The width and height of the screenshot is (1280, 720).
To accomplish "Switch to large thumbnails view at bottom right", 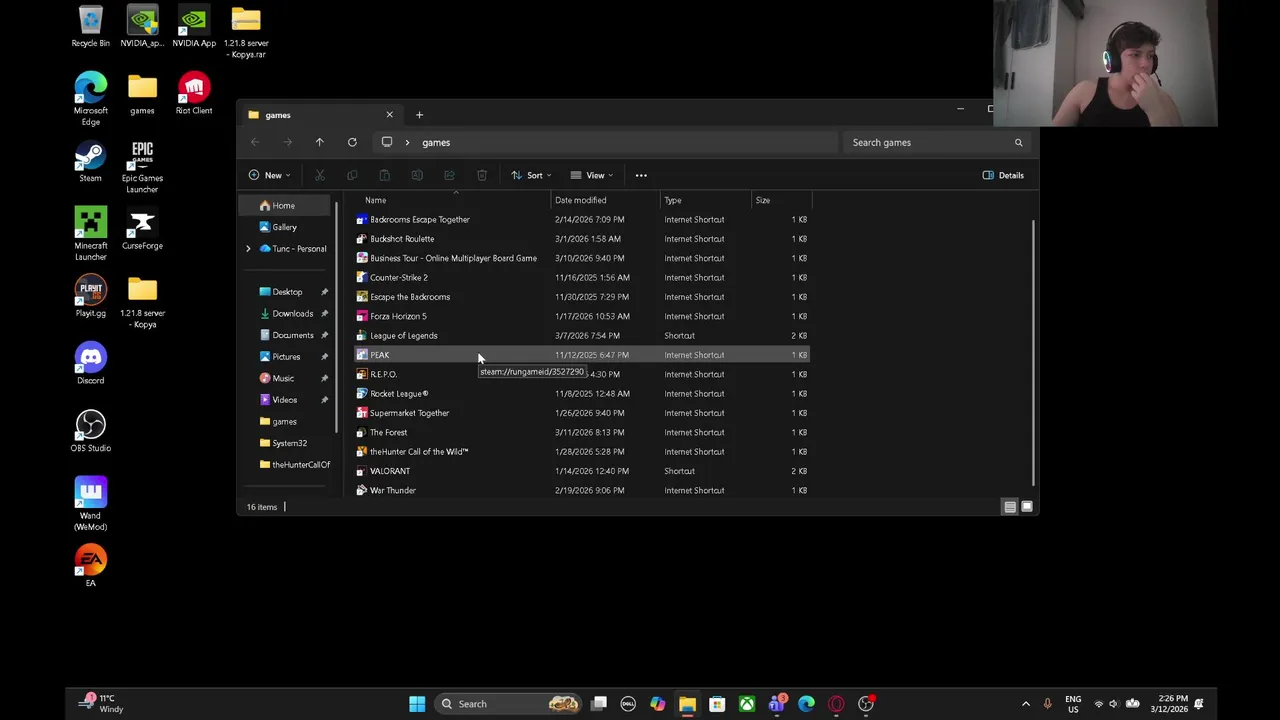I will [1027, 507].
